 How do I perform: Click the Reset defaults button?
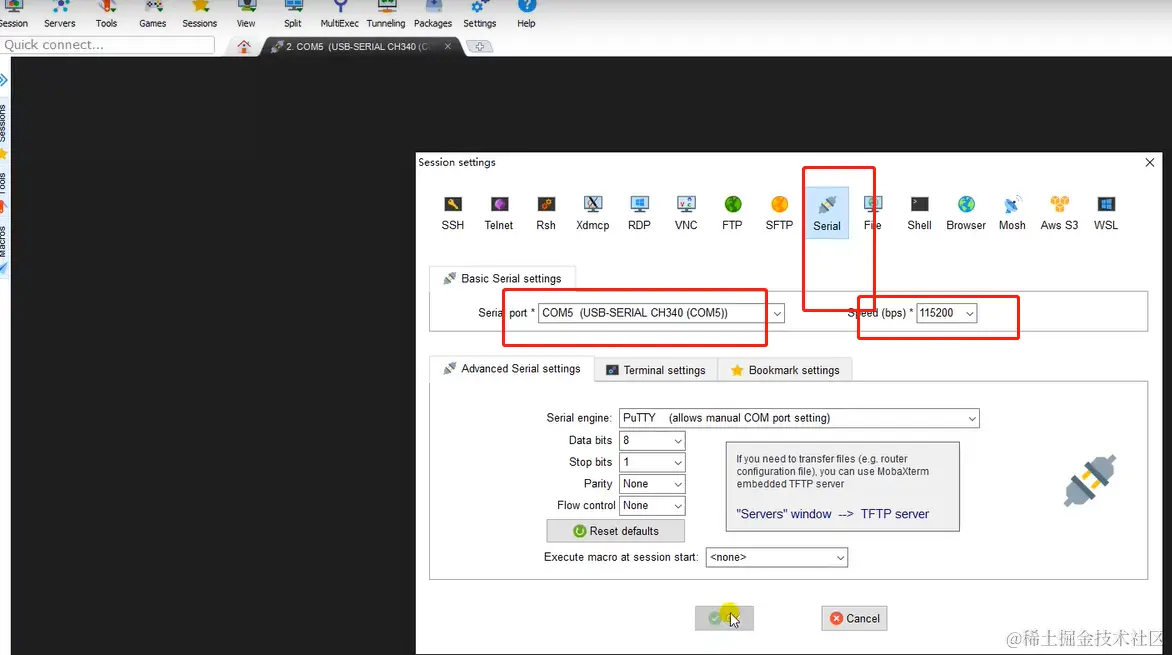[x=615, y=531]
